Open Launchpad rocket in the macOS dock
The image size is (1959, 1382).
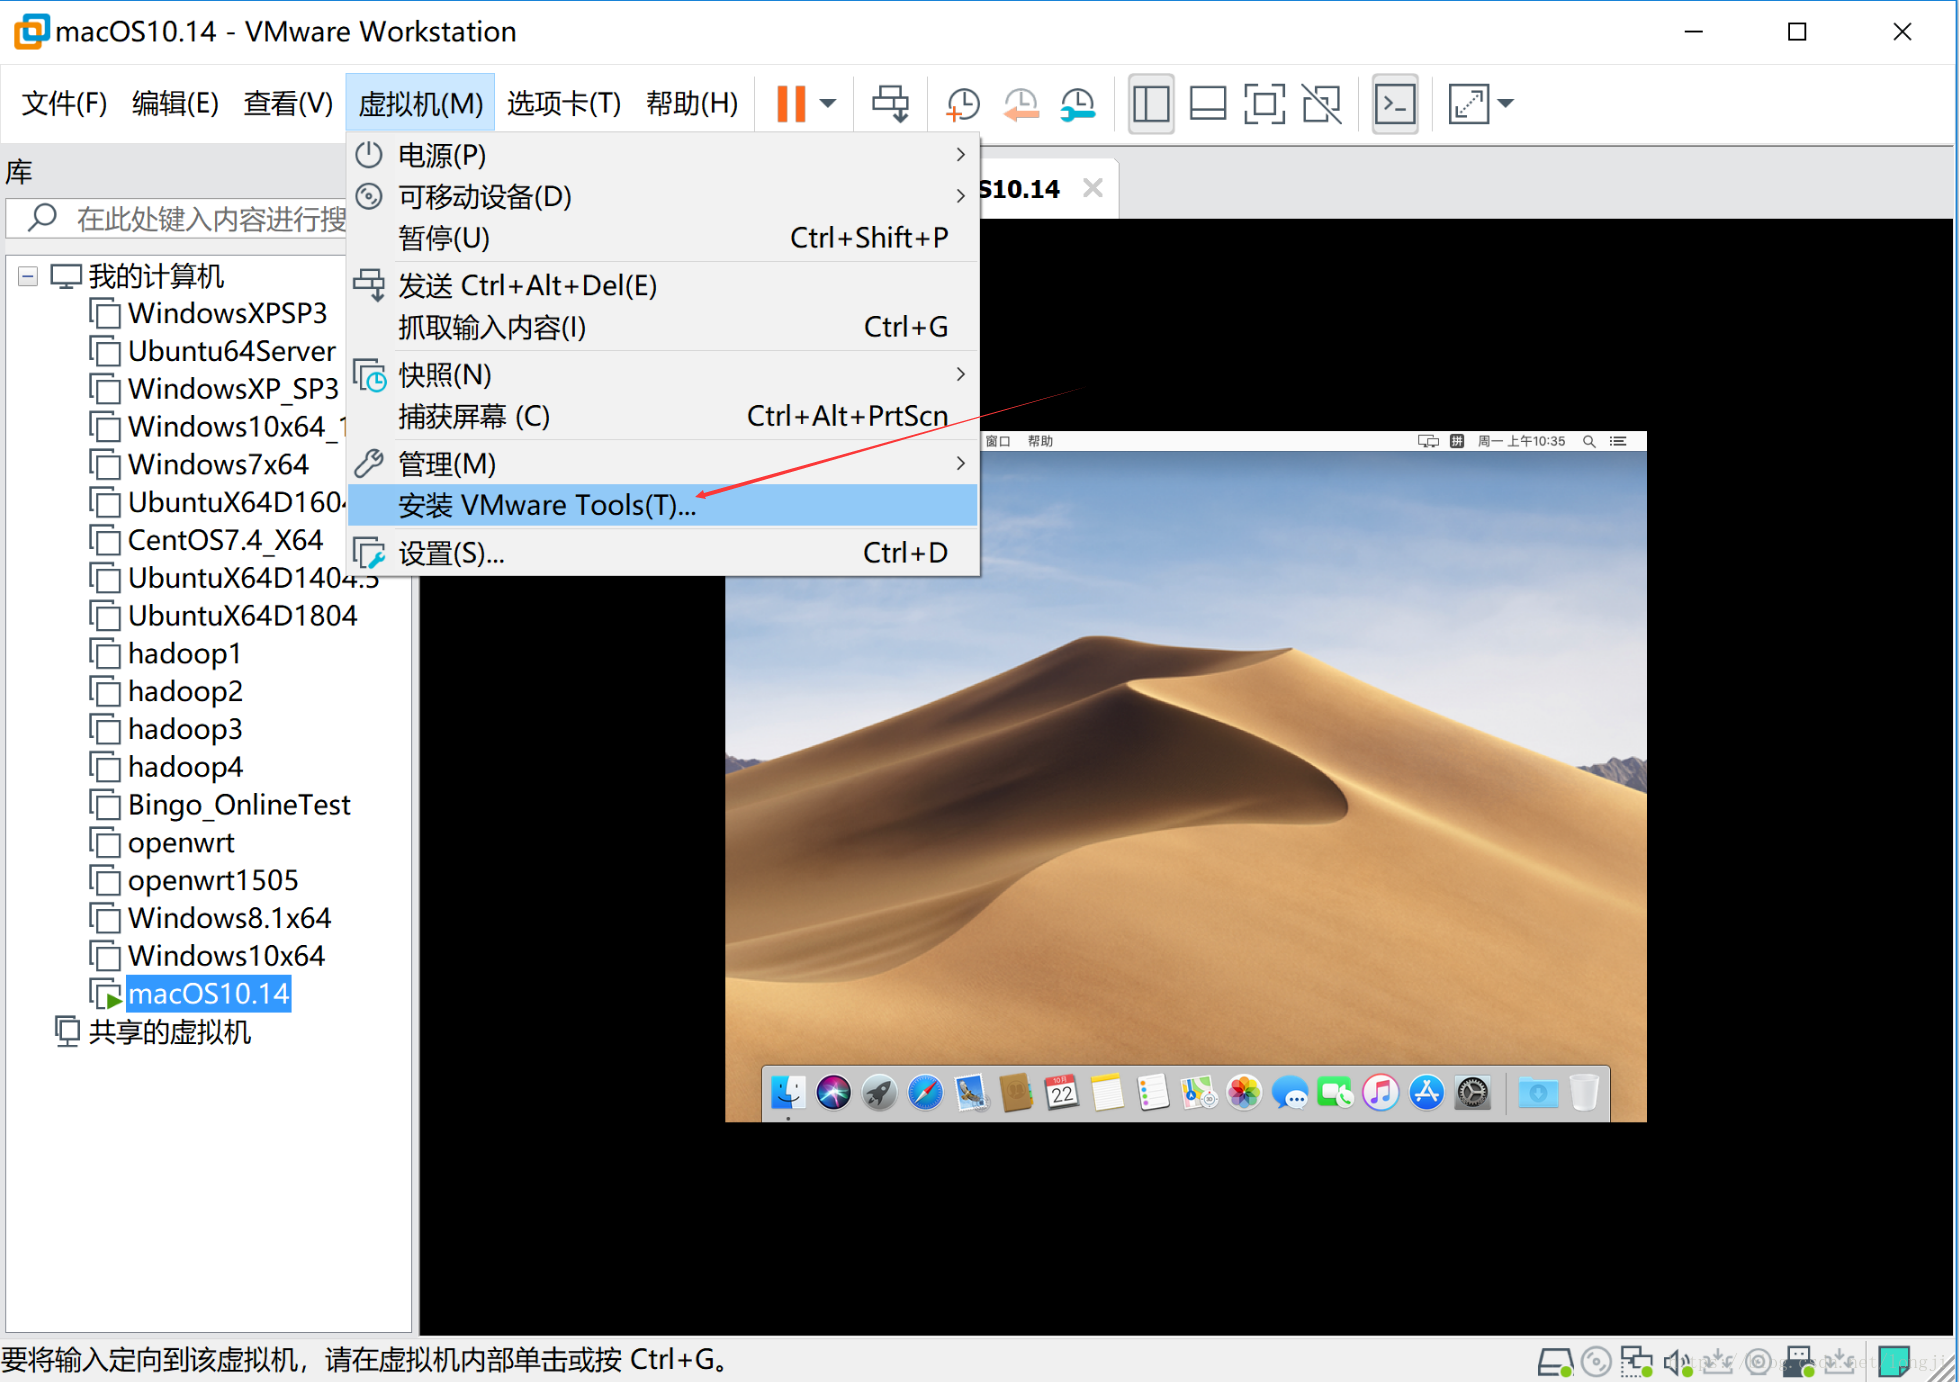879,1093
